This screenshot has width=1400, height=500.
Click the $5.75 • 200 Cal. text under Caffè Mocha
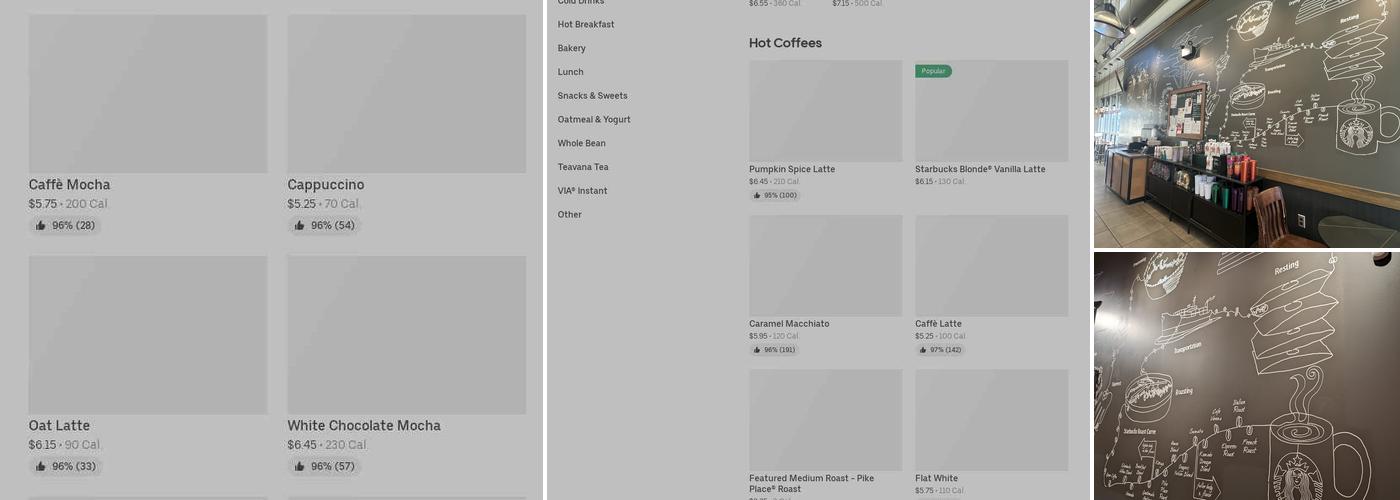click(68, 204)
